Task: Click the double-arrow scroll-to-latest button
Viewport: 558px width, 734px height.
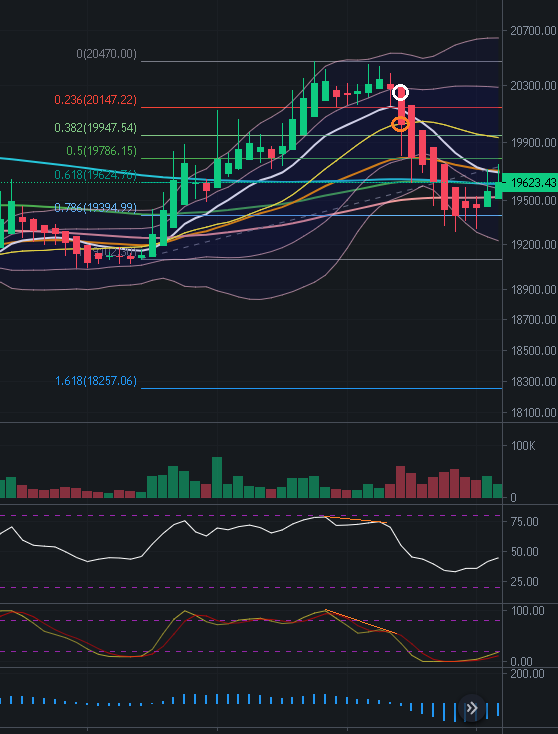Action: pyautogui.click(x=471, y=708)
